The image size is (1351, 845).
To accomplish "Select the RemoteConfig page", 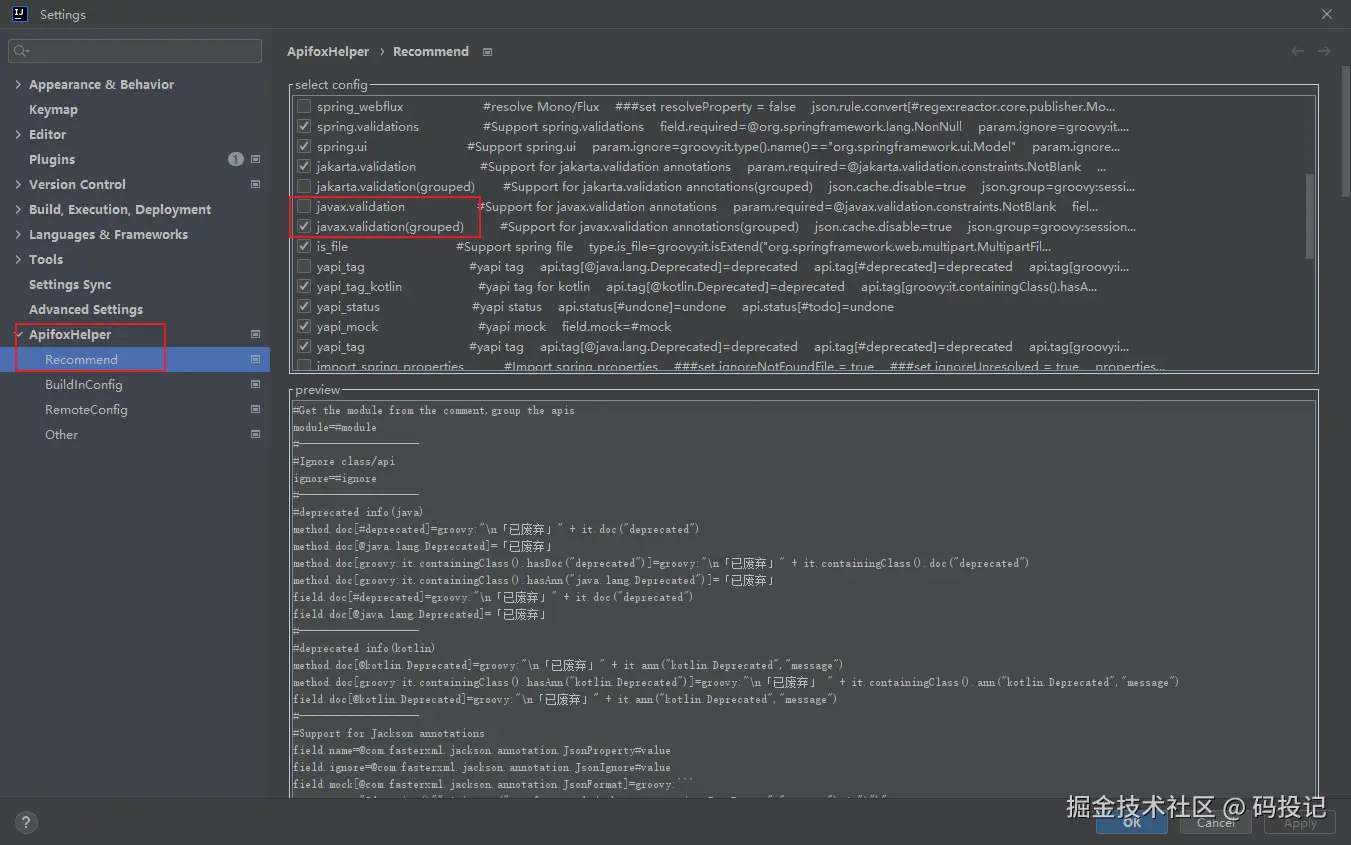I will pos(86,409).
